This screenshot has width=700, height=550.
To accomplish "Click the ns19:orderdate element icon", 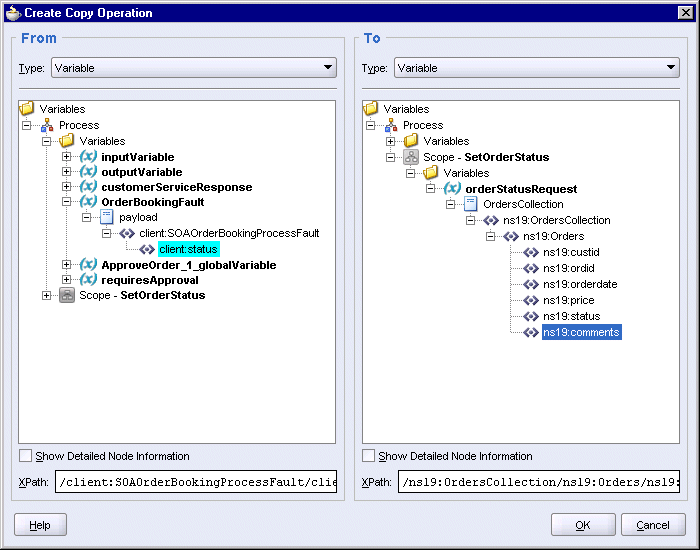I will [x=531, y=284].
